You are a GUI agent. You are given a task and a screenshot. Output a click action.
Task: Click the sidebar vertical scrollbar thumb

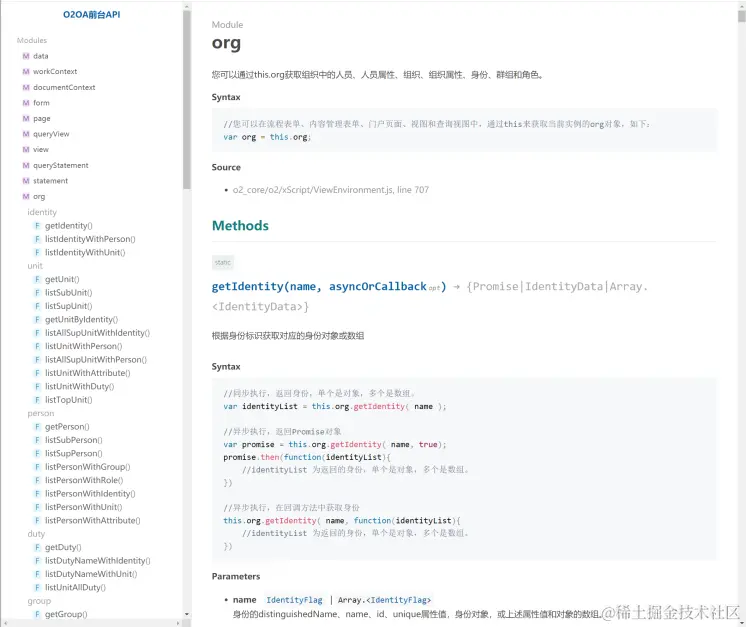186,100
